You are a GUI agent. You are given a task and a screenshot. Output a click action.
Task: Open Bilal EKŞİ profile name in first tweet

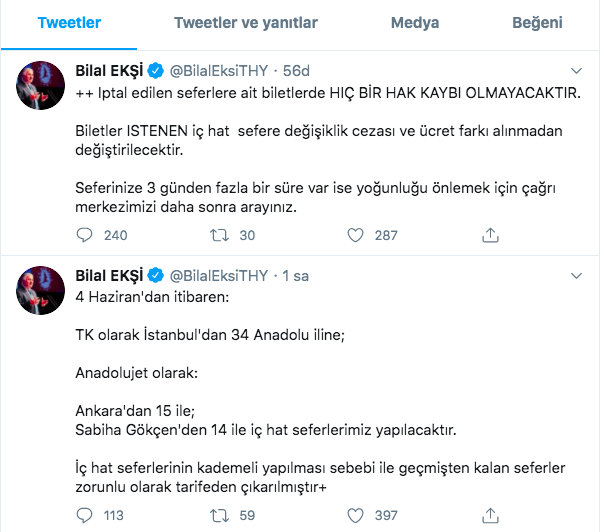pos(109,71)
